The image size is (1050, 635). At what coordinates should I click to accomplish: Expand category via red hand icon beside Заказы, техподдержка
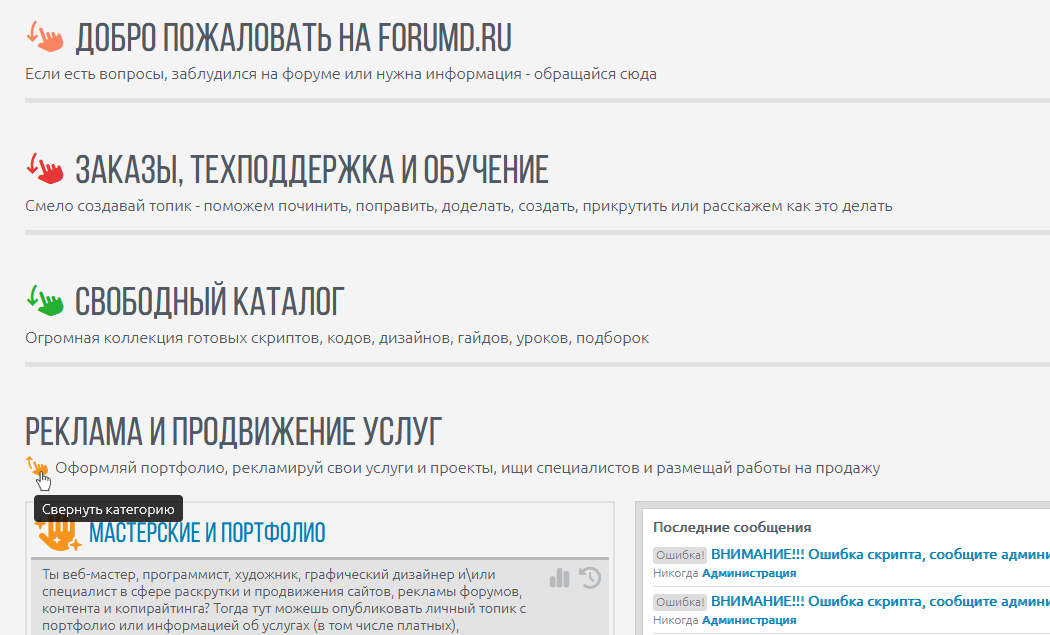[45, 169]
